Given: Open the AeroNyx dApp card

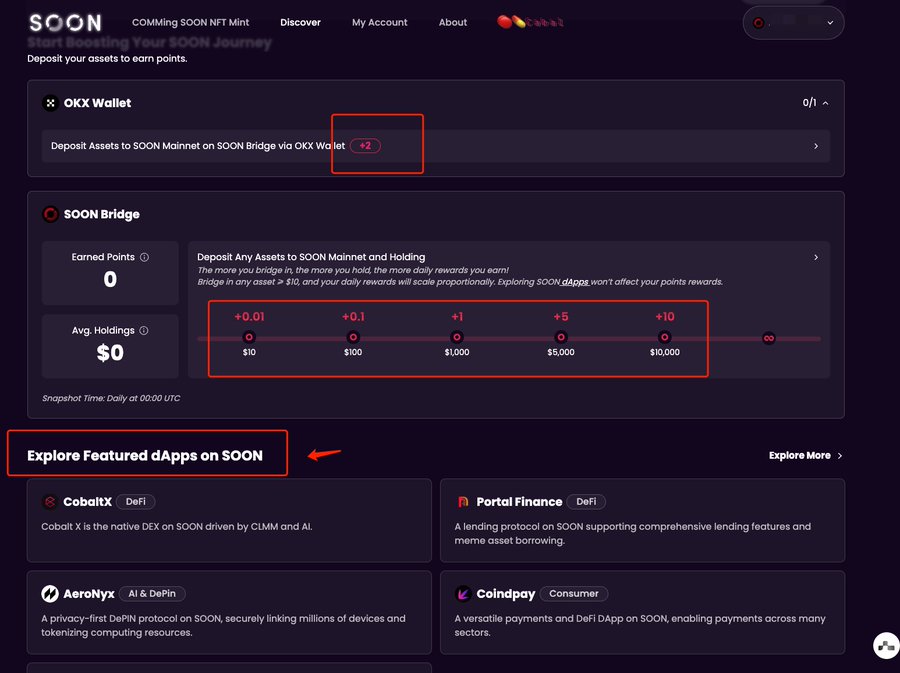Looking at the screenshot, I should click(x=229, y=612).
